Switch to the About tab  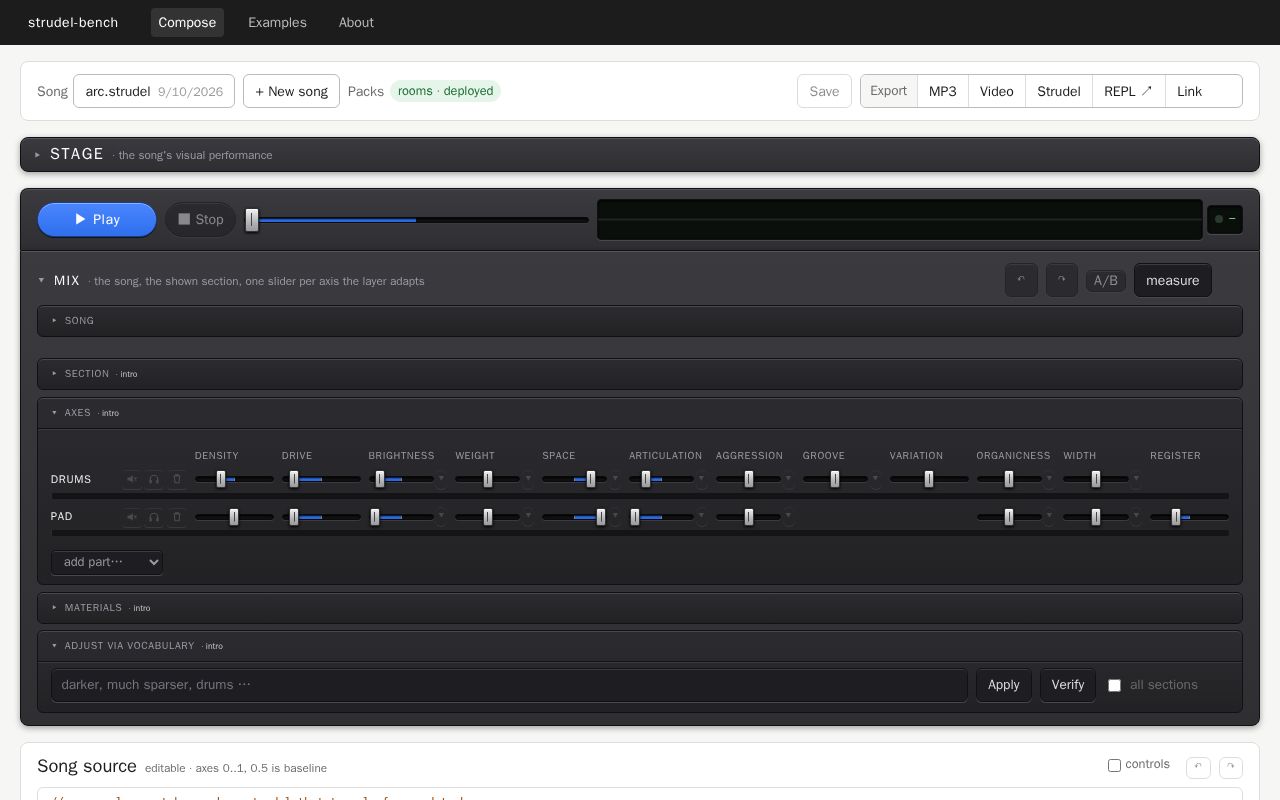[x=356, y=22]
